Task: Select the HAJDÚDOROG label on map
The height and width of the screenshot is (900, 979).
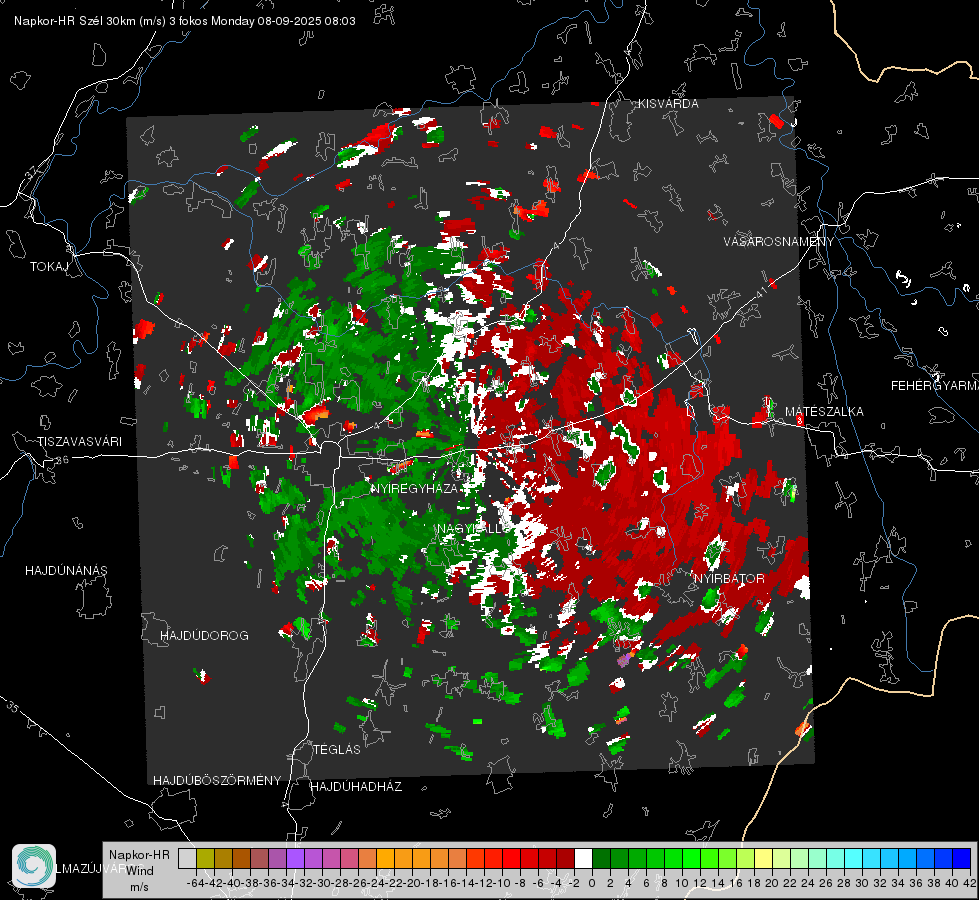Action: [x=204, y=635]
